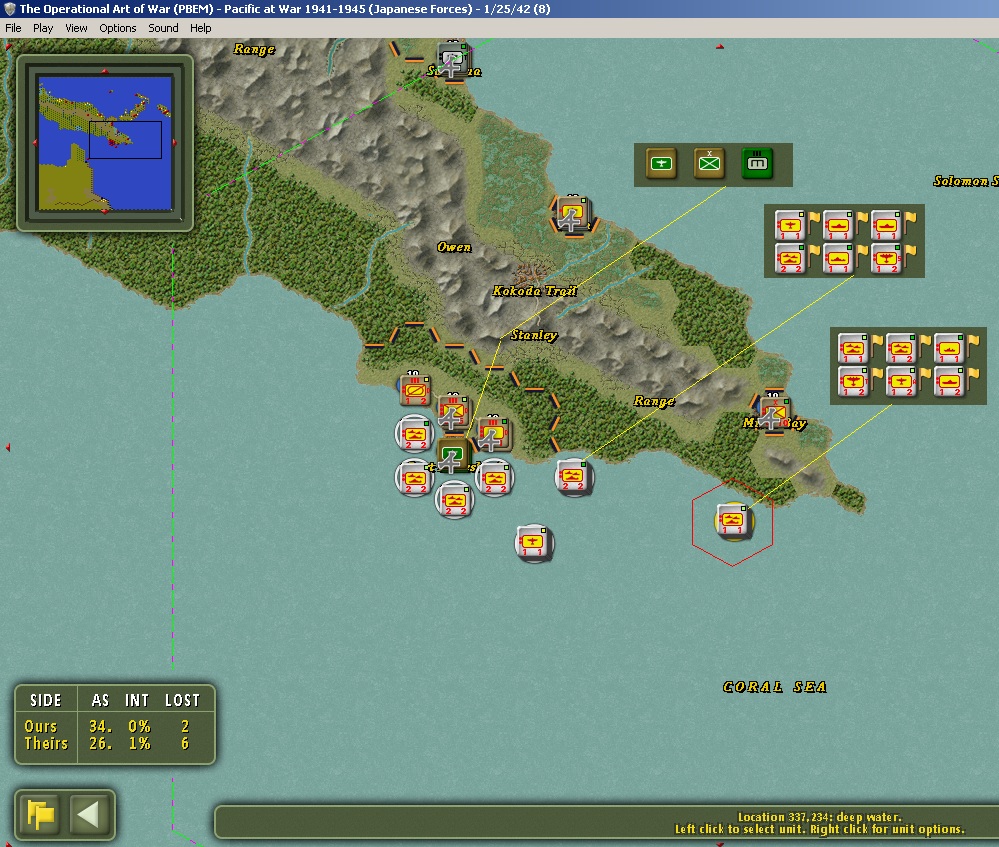Click the minimap's left scroll arrow
999x847 pixels.
coord(35,143)
